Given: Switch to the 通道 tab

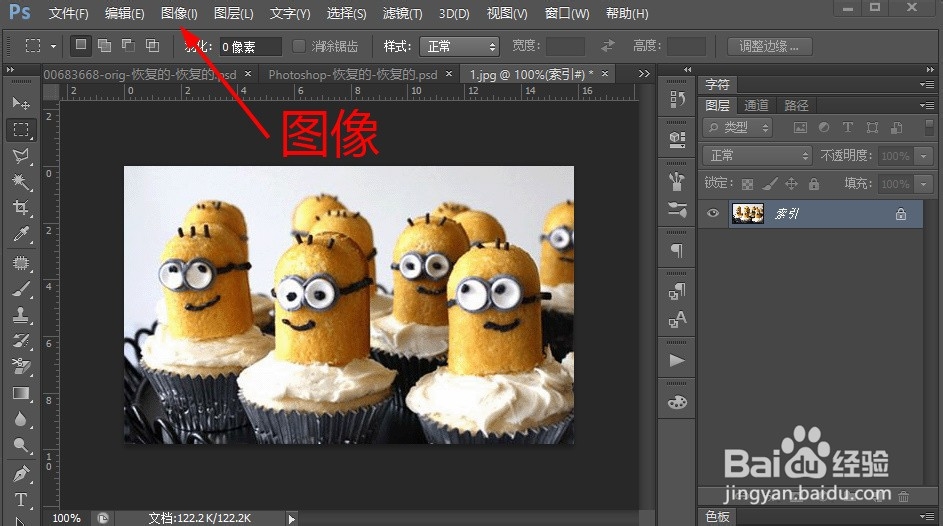Looking at the screenshot, I should (756, 105).
